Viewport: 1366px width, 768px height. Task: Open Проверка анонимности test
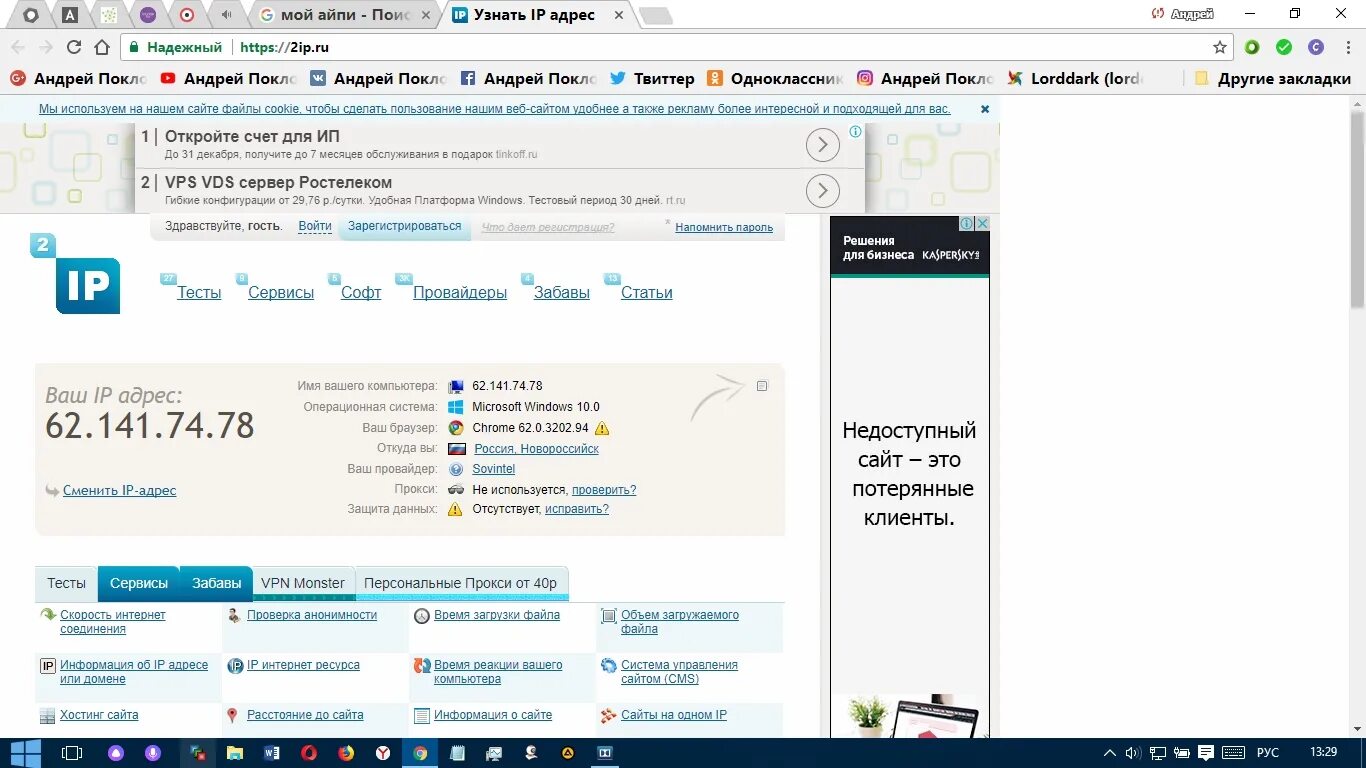point(312,615)
